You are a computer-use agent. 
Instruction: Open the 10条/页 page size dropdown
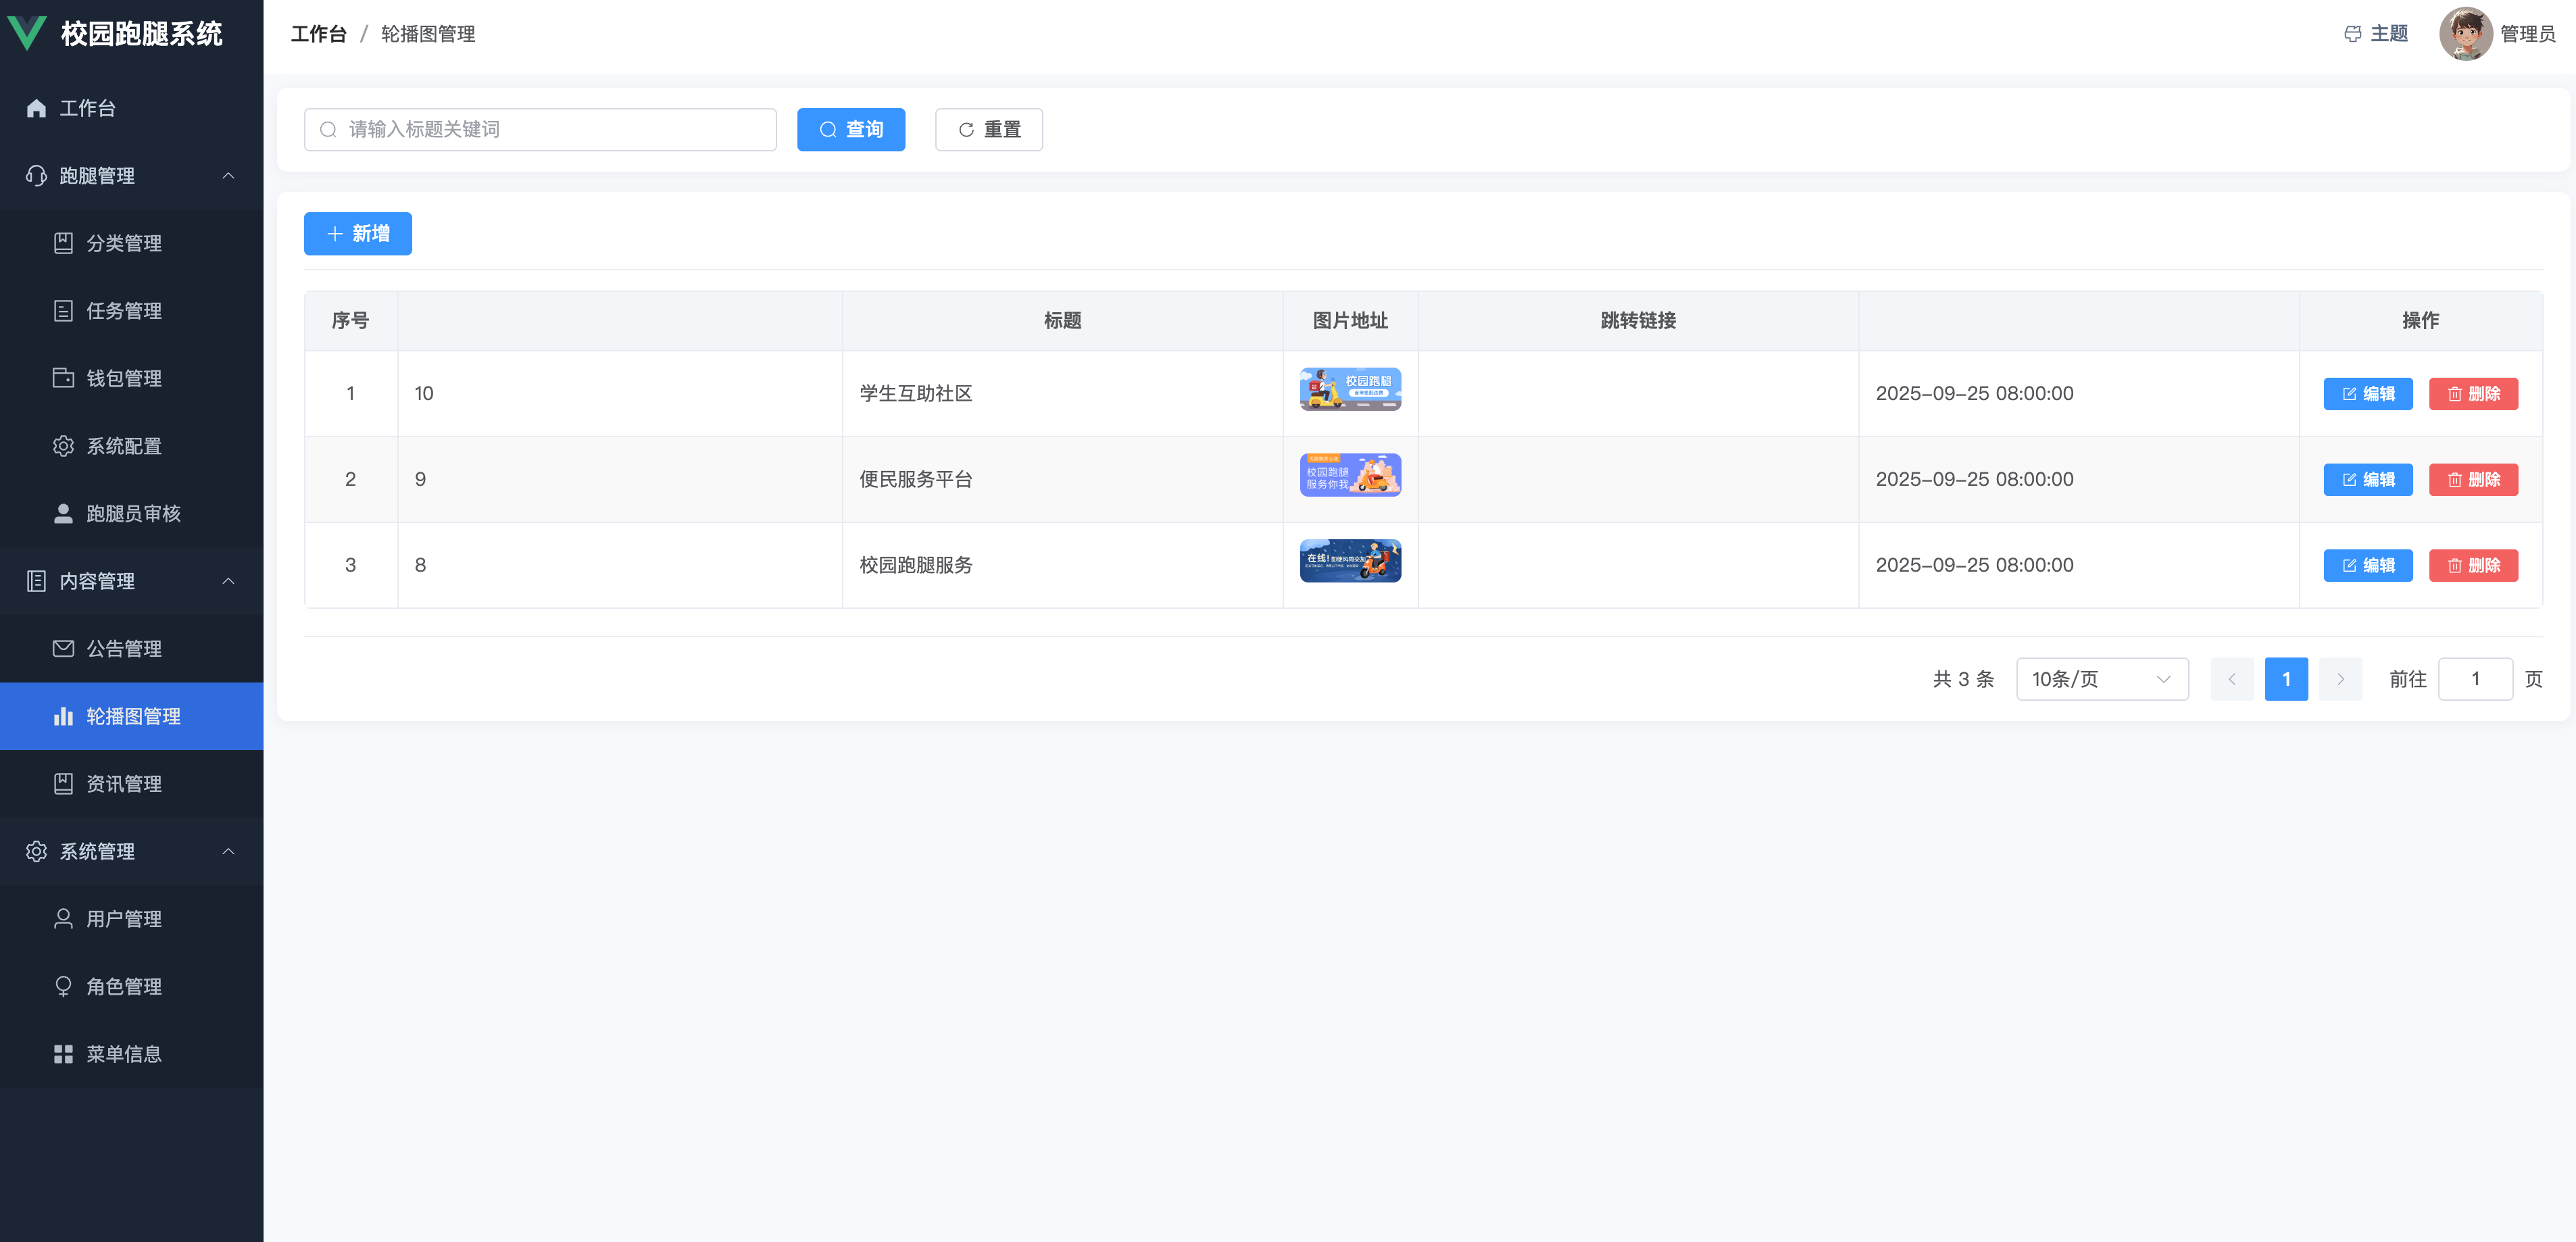pos(2101,679)
